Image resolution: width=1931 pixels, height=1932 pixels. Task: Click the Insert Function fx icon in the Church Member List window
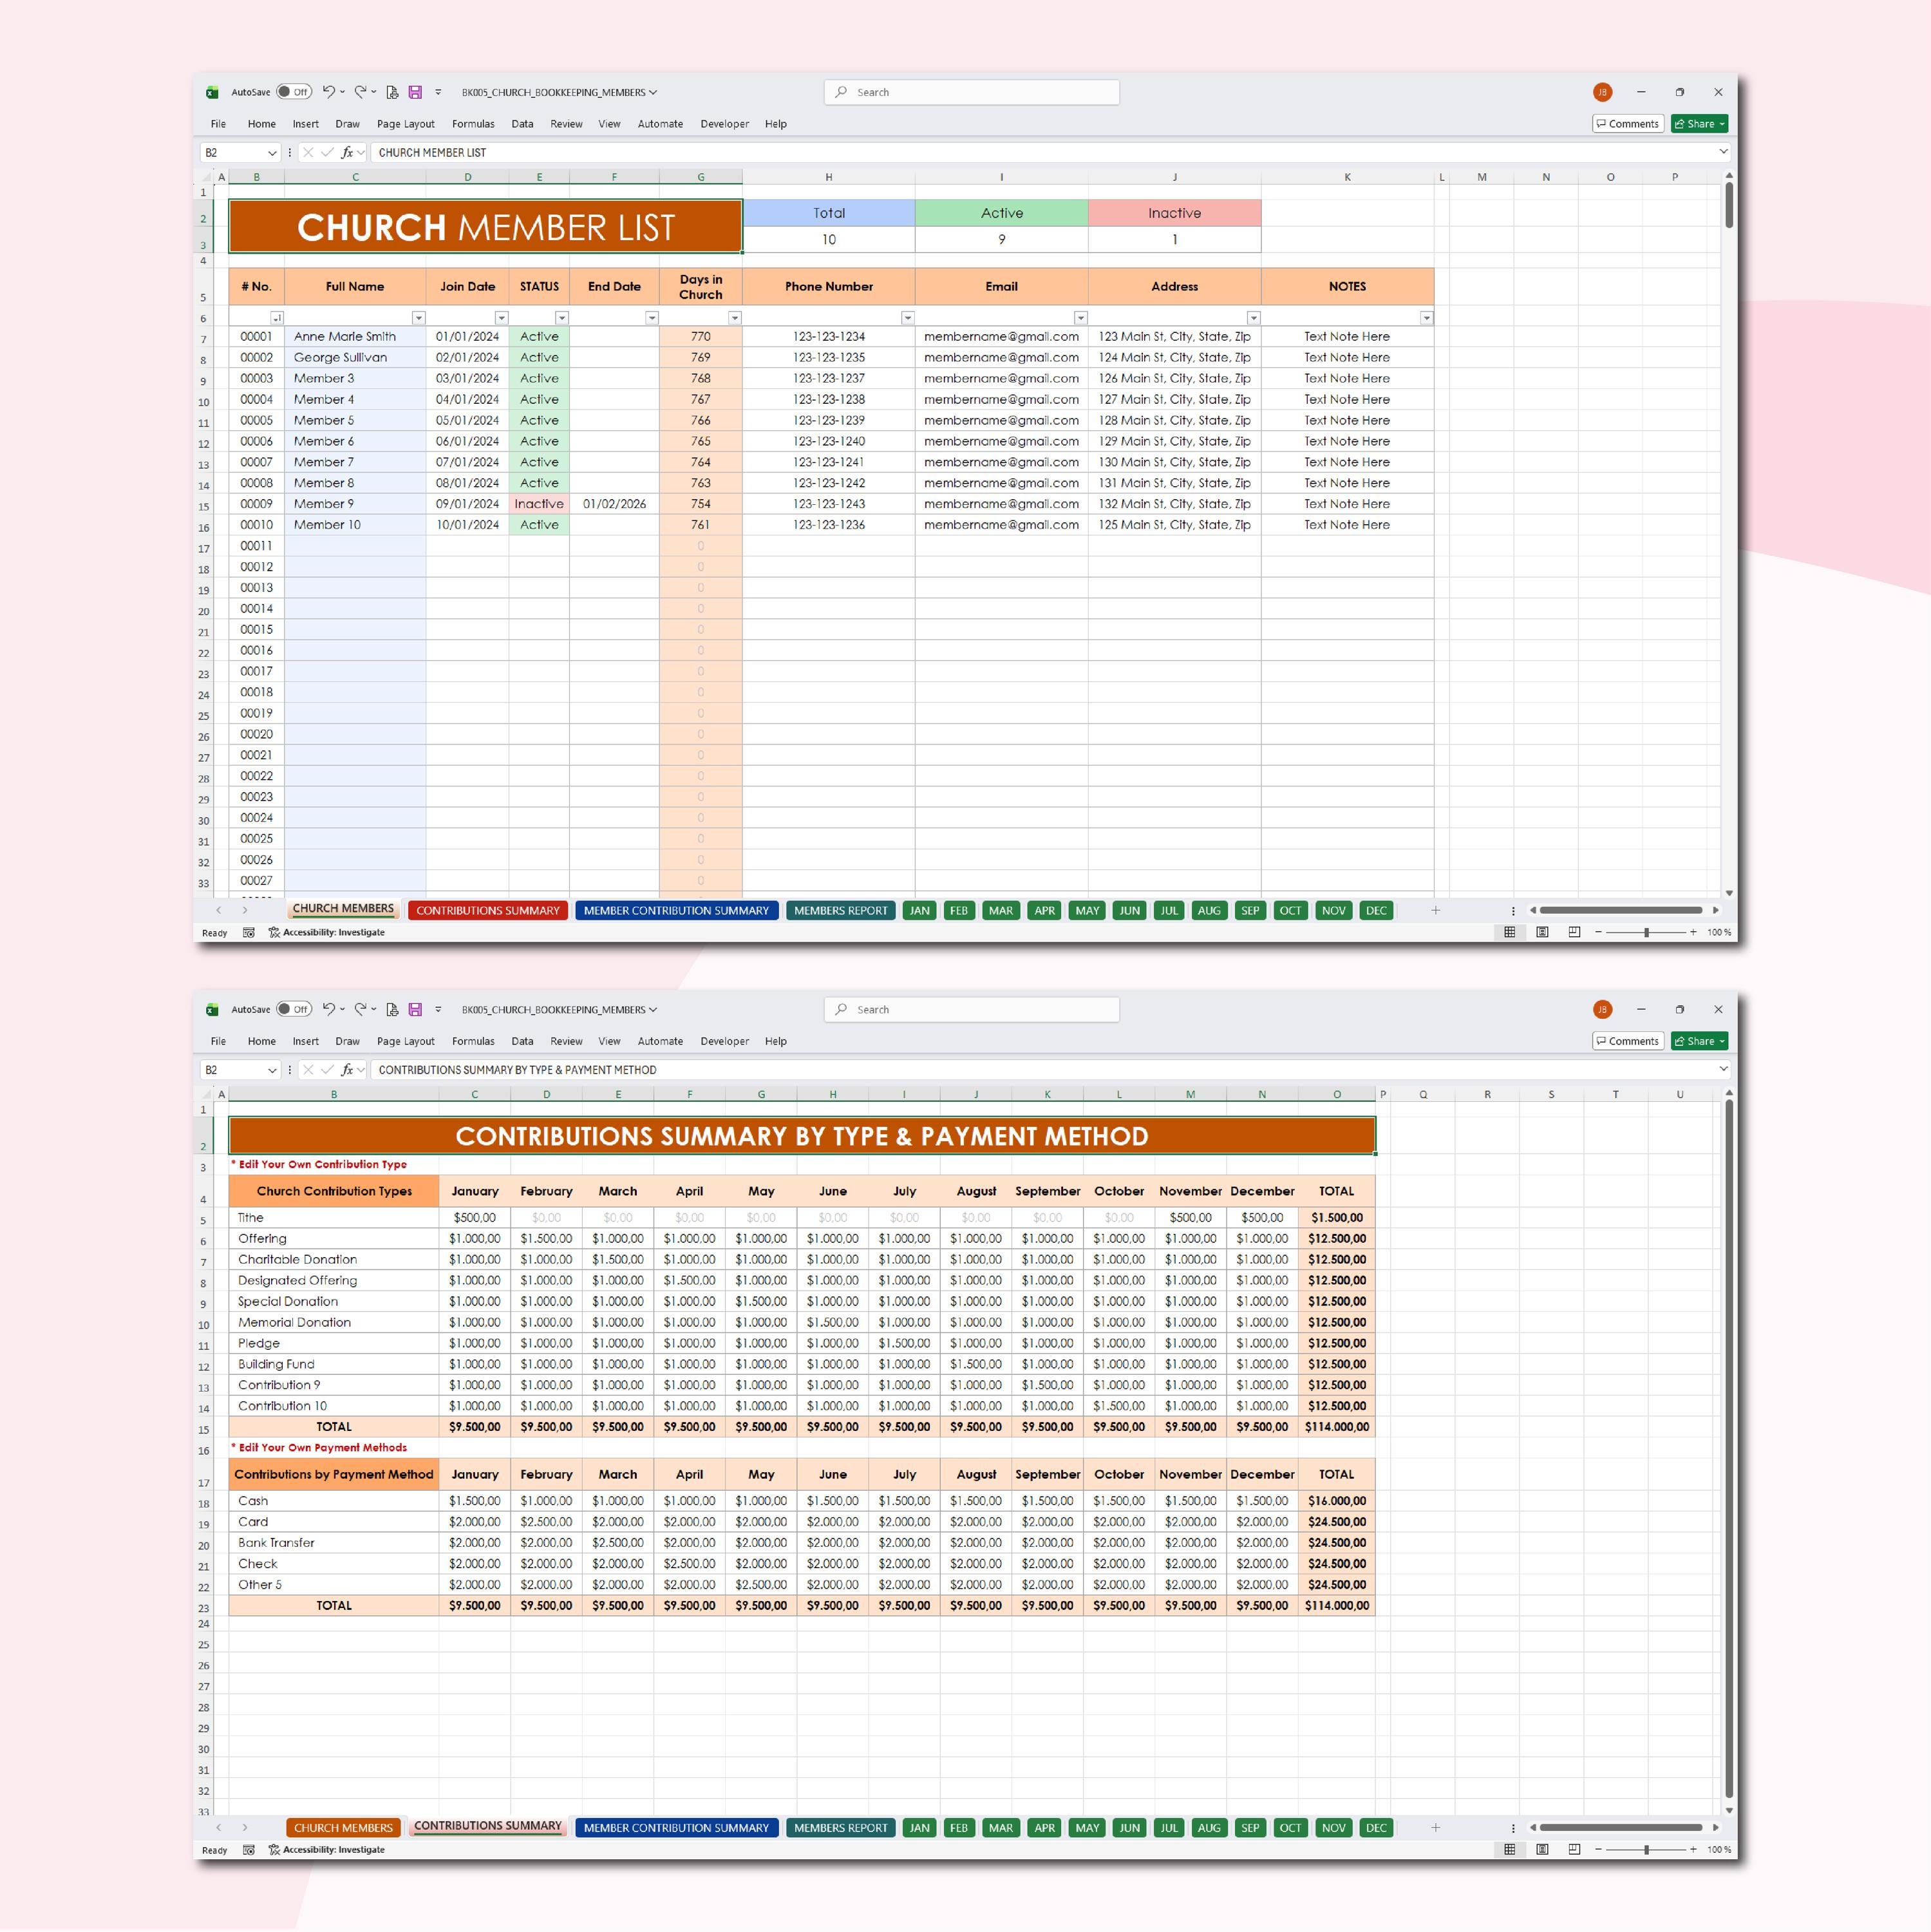click(347, 152)
